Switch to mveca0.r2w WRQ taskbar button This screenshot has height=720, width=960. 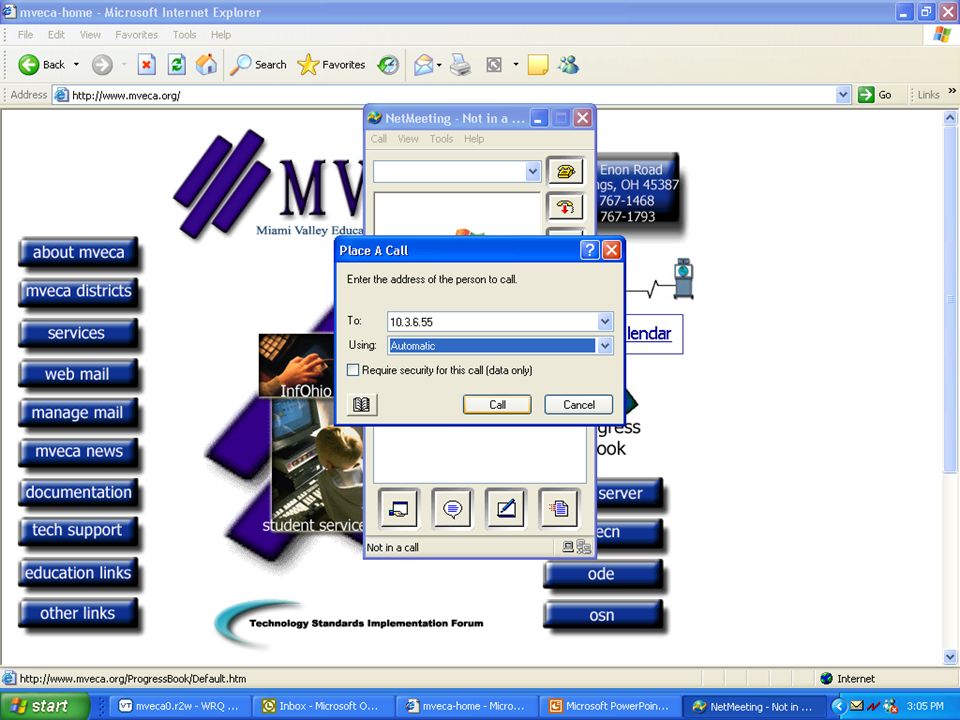click(181, 706)
